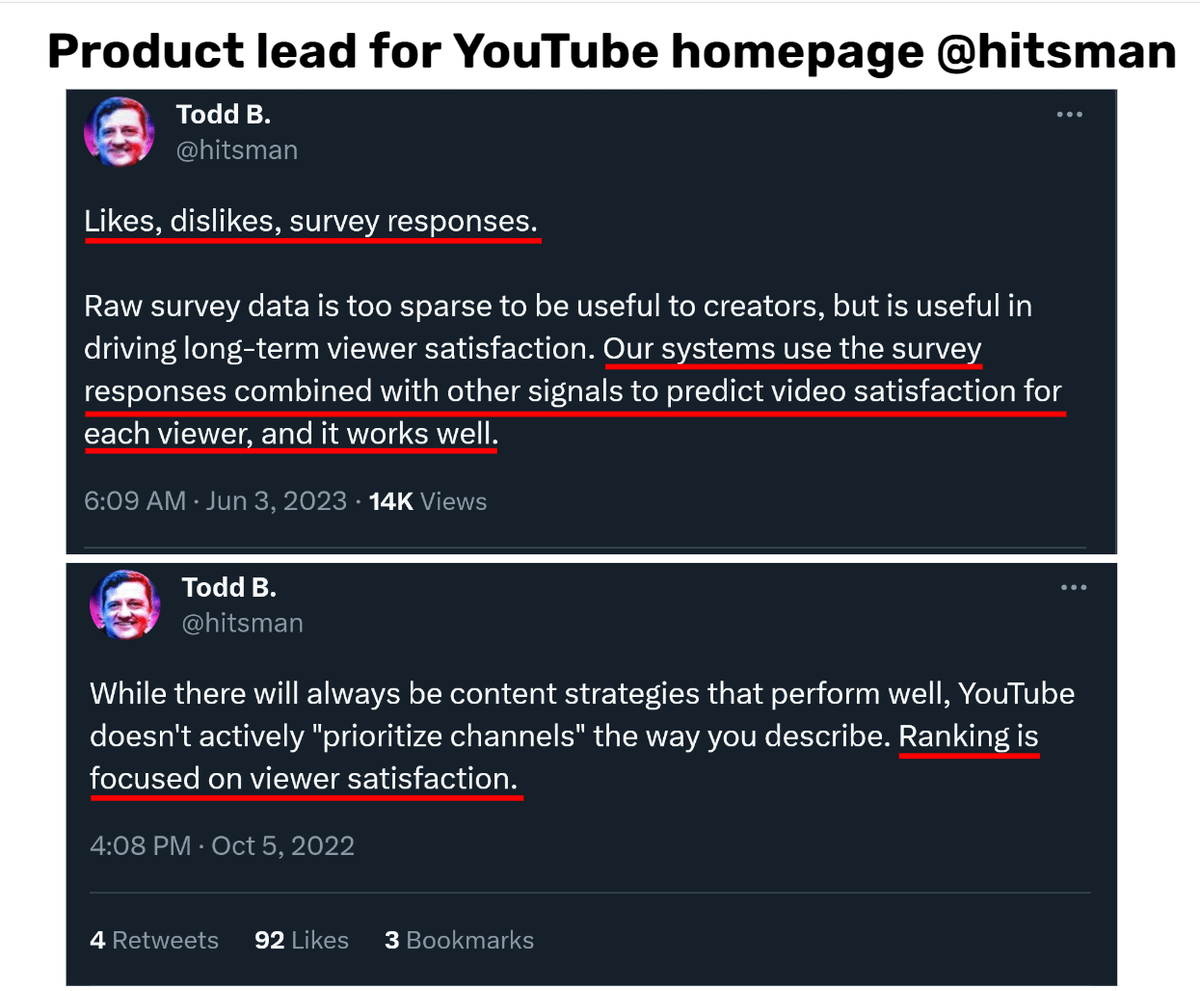Open the Todd B. name link in the bottom tweet
The width and height of the screenshot is (1200, 991).
(228, 588)
